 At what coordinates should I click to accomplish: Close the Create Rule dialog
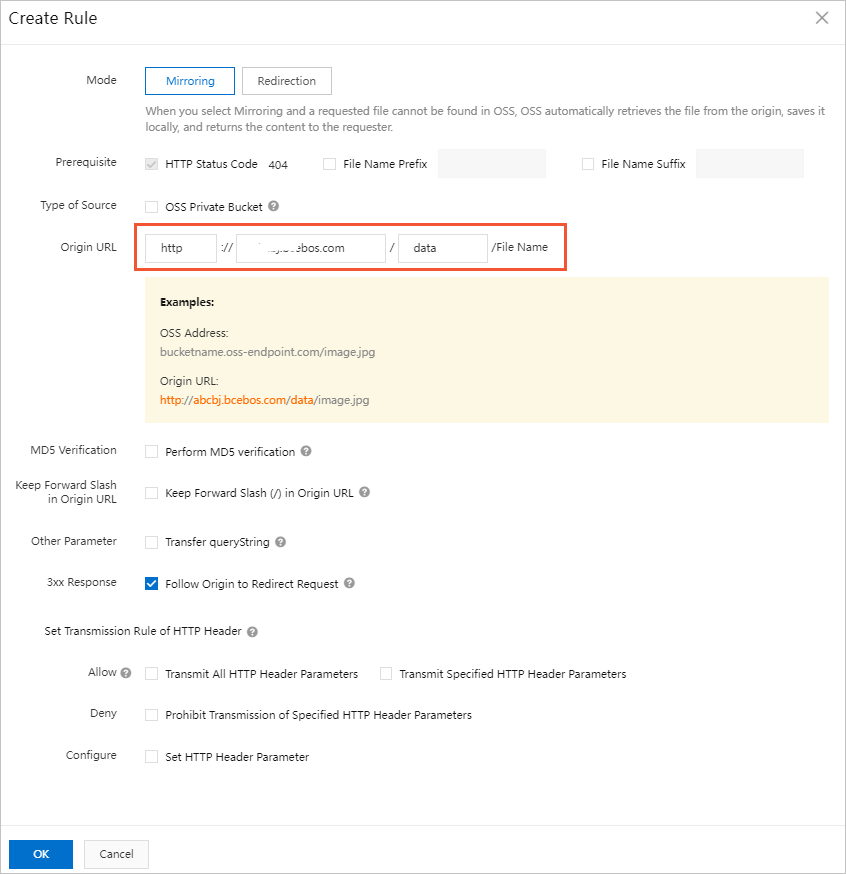point(822,18)
